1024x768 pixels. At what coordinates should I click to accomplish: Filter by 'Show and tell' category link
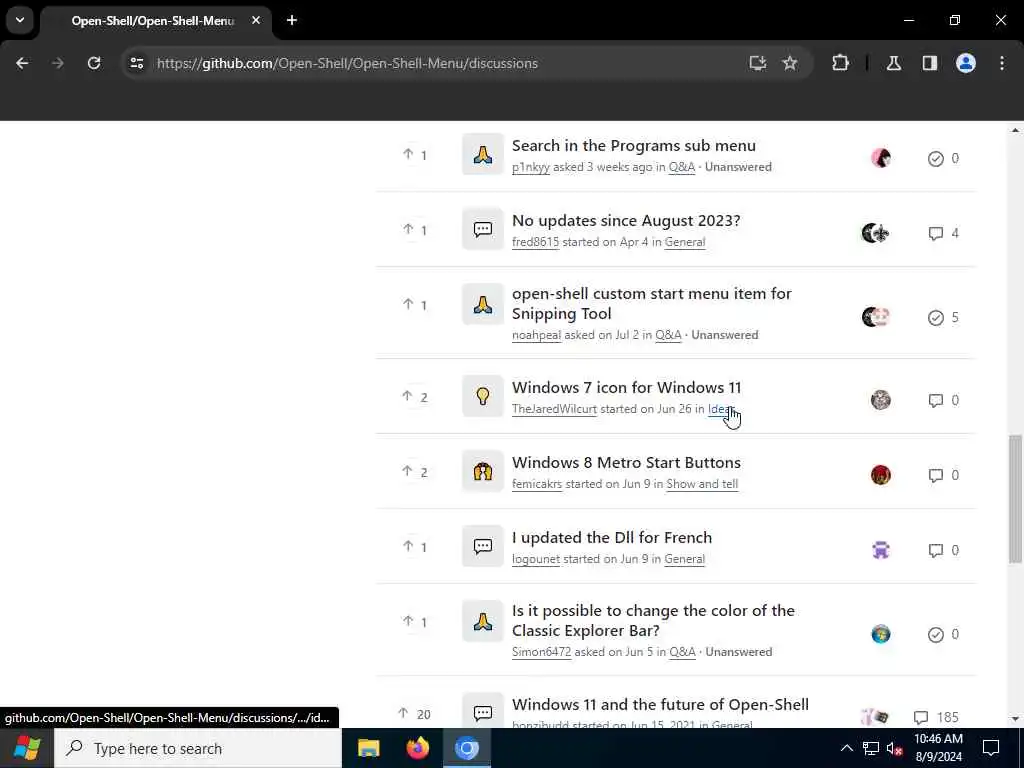pos(702,484)
